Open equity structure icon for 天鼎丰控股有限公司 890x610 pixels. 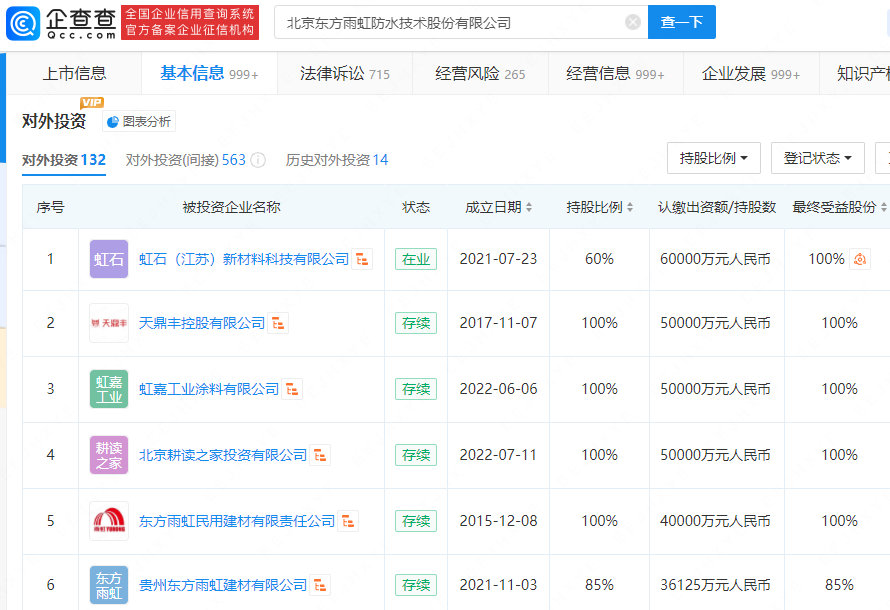(x=278, y=323)
